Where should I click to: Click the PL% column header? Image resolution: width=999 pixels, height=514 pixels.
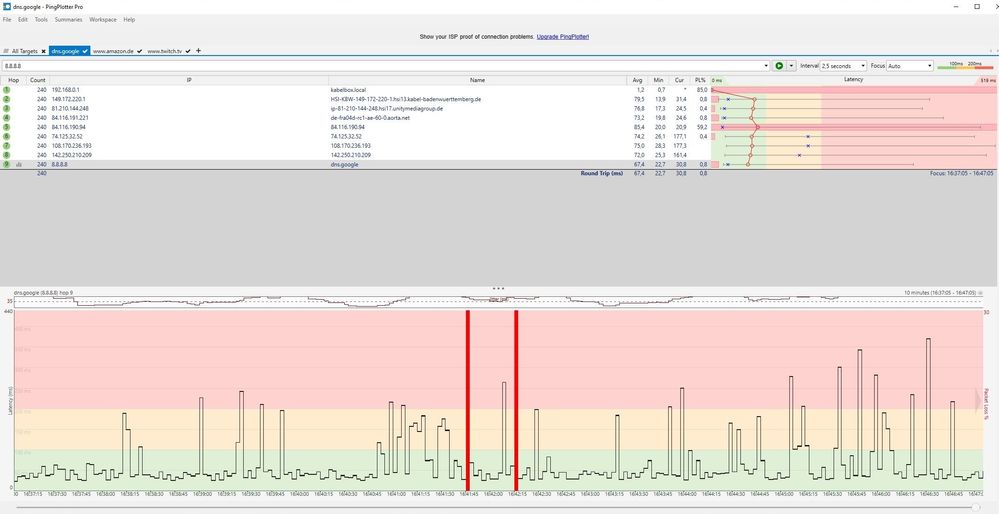click(700, 80)
